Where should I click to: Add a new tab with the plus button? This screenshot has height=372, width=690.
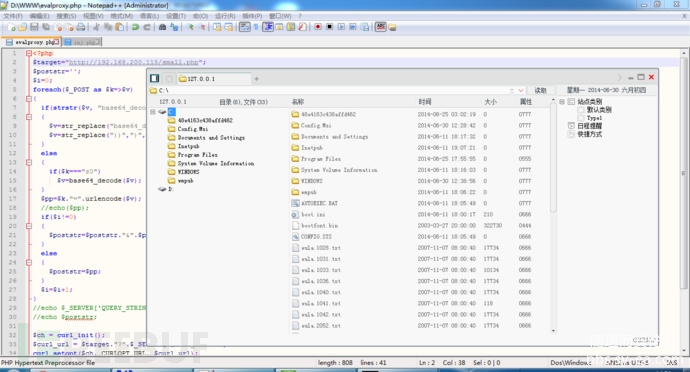[x=256, y=79]
